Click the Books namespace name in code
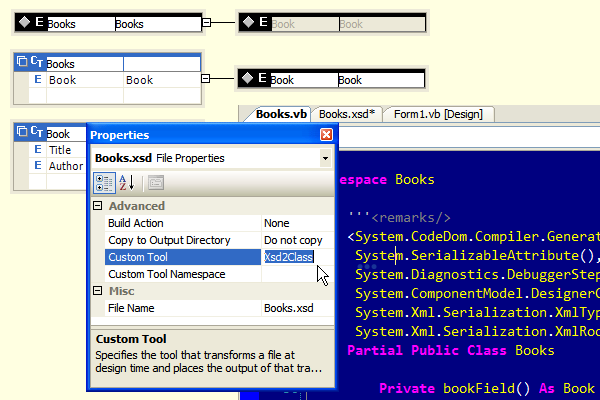The image size is (600, 400). 414,180
